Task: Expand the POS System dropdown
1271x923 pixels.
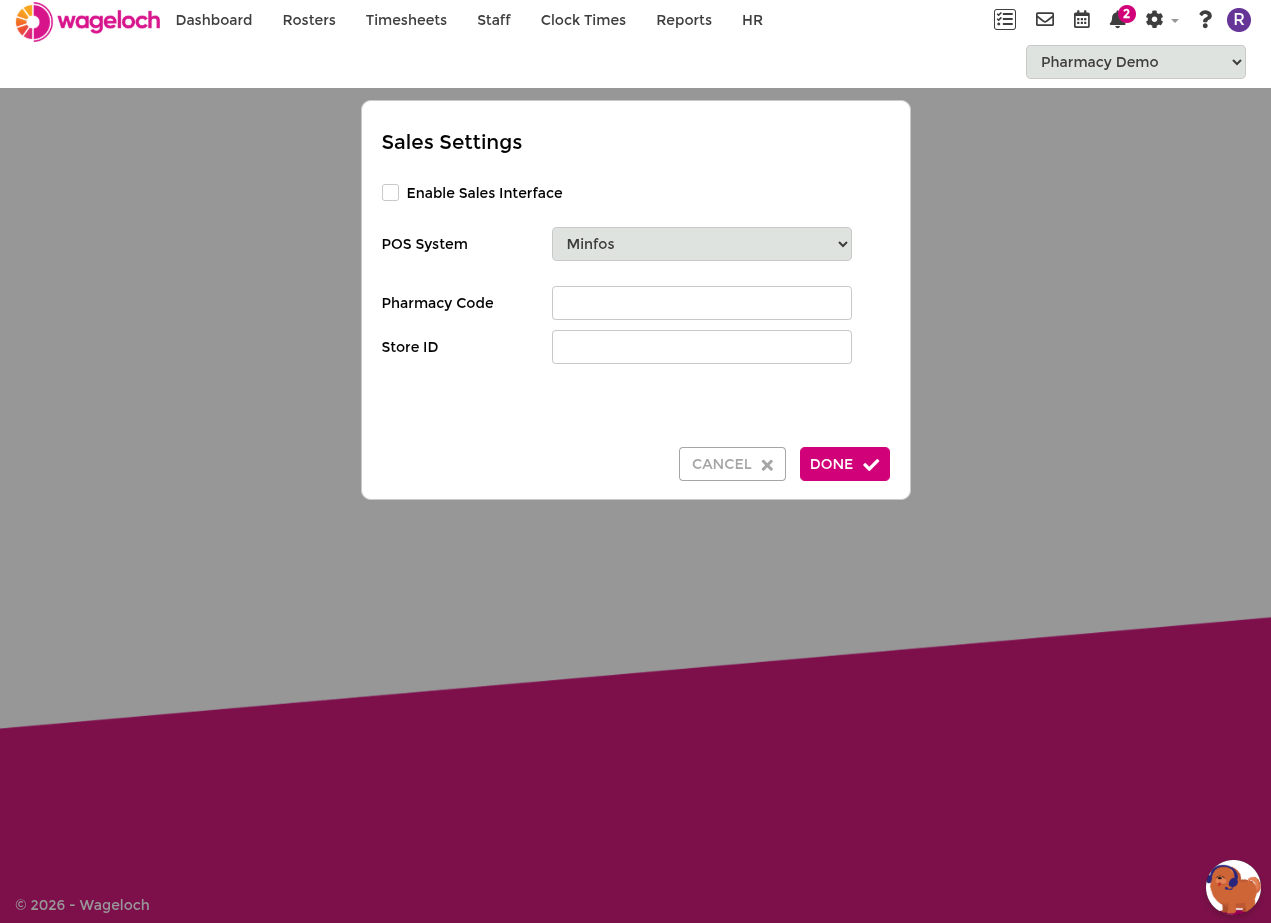Action: (x=702, y=244)
